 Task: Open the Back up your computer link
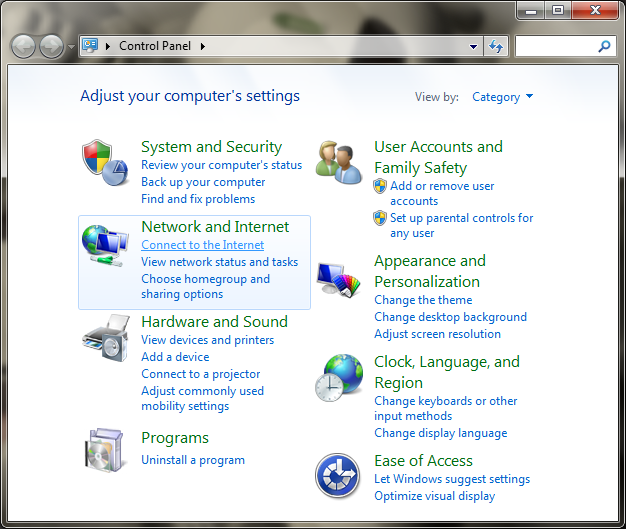(203, 182)
